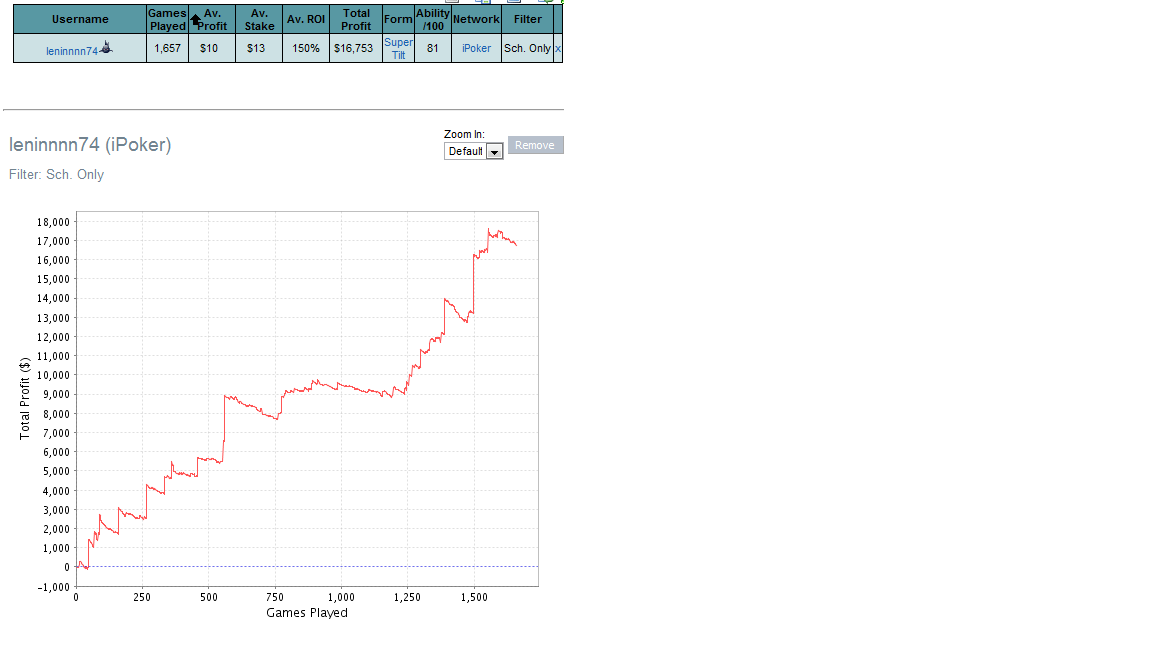Sort by the Av. ROI column header
This screenshot has width=1152, height=648.
[x=306, y=19]
